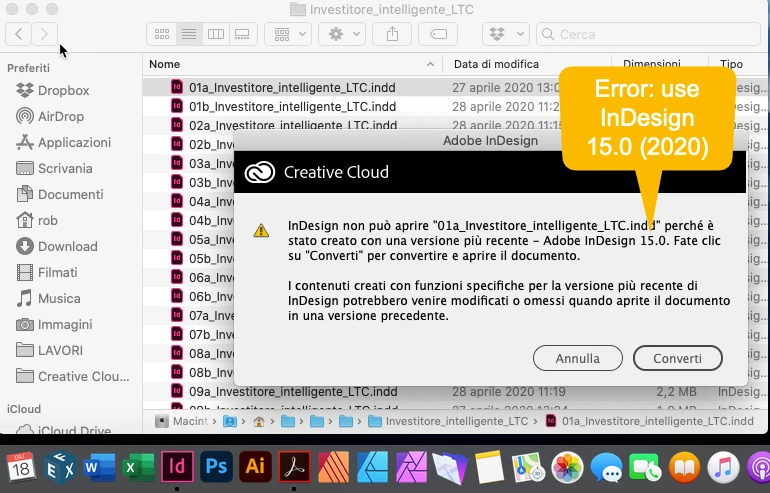Open FaceTime from the Dock
The image size is (770, 493).
[645, 466]
